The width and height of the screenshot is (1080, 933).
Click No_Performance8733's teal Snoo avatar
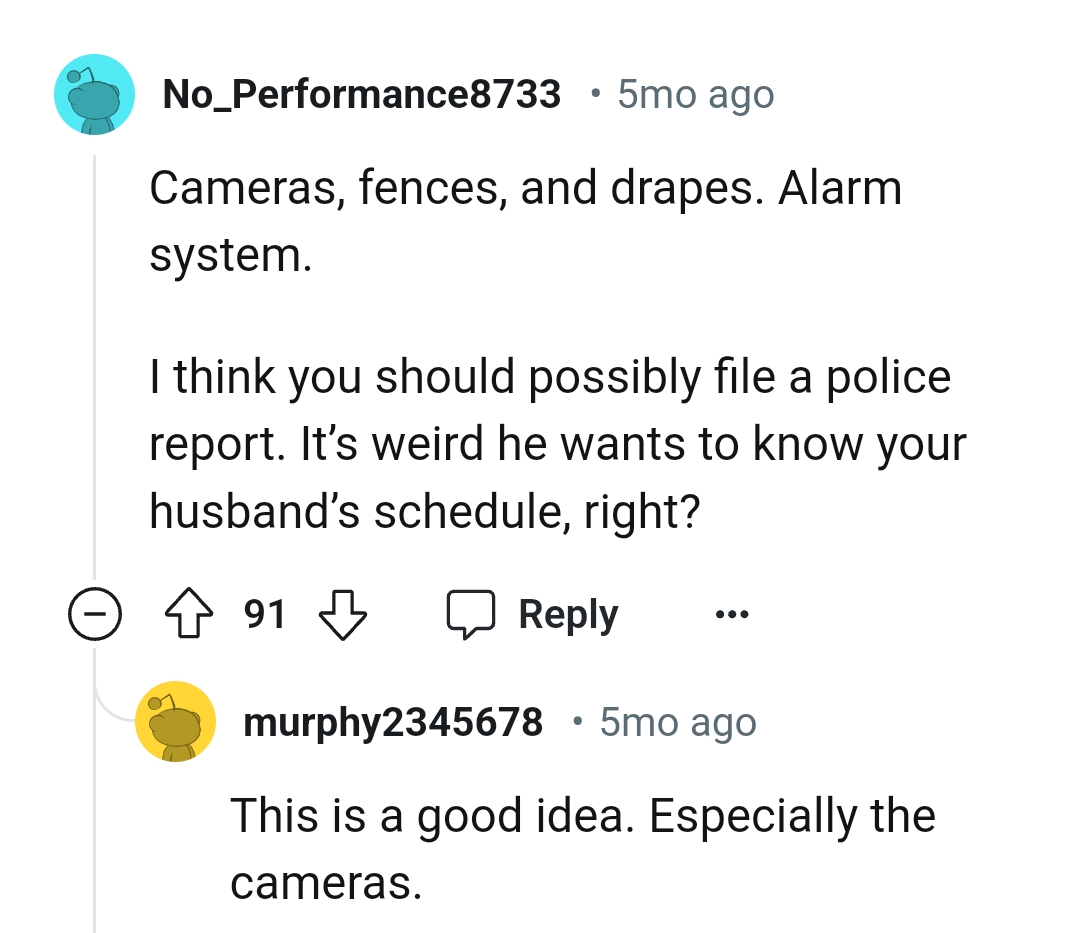tap(93, 93)
